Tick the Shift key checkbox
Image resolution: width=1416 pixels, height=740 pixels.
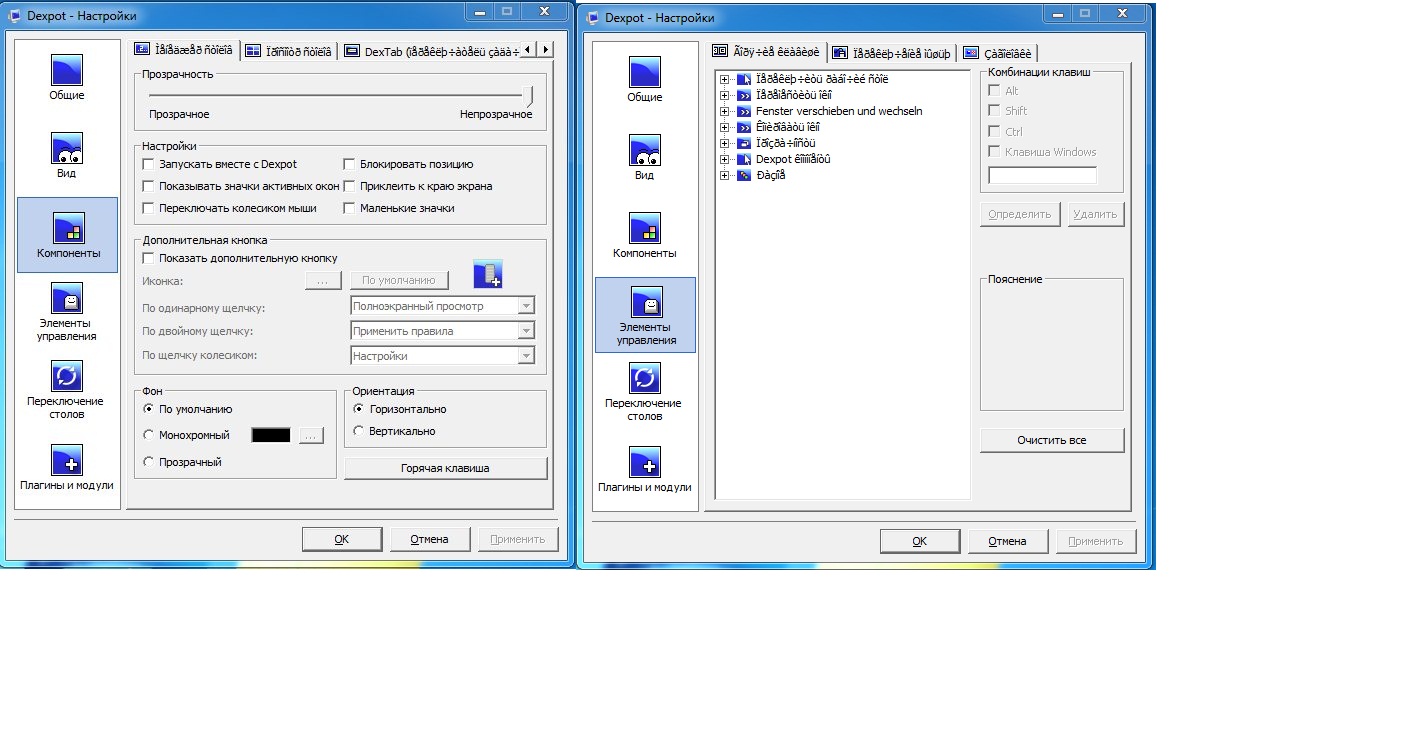(994, 111)
